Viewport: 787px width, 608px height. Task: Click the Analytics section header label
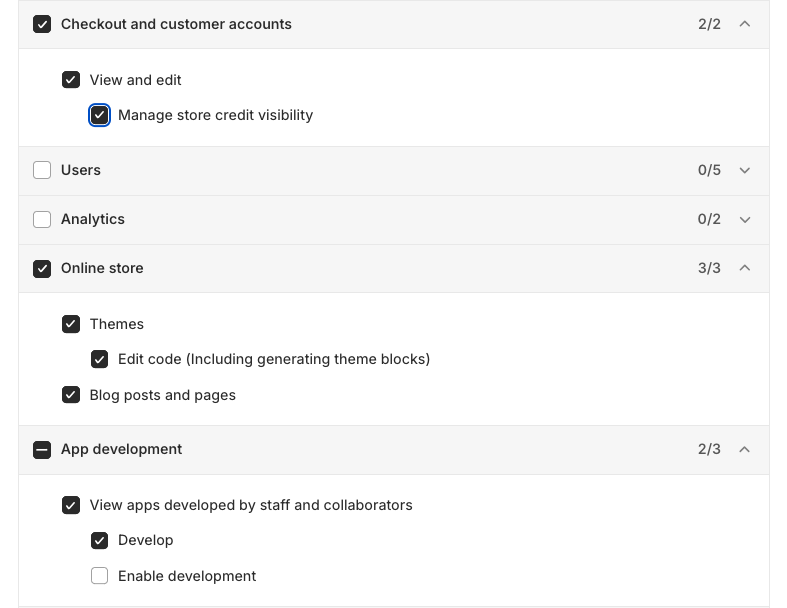(93, 219)
